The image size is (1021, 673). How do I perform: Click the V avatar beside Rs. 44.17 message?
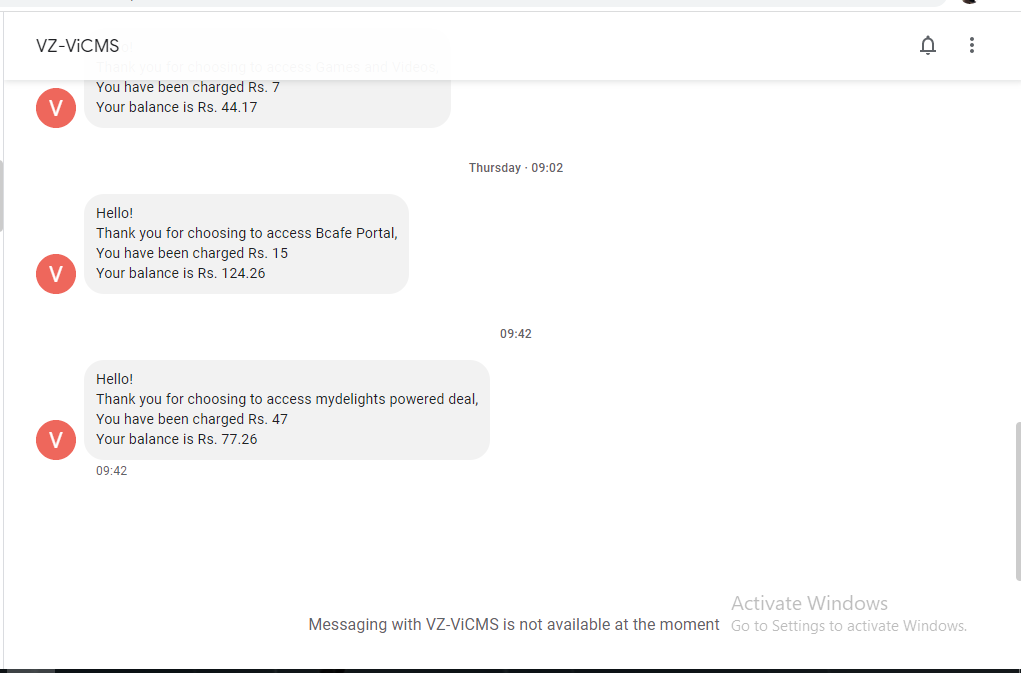pos(56,108)
